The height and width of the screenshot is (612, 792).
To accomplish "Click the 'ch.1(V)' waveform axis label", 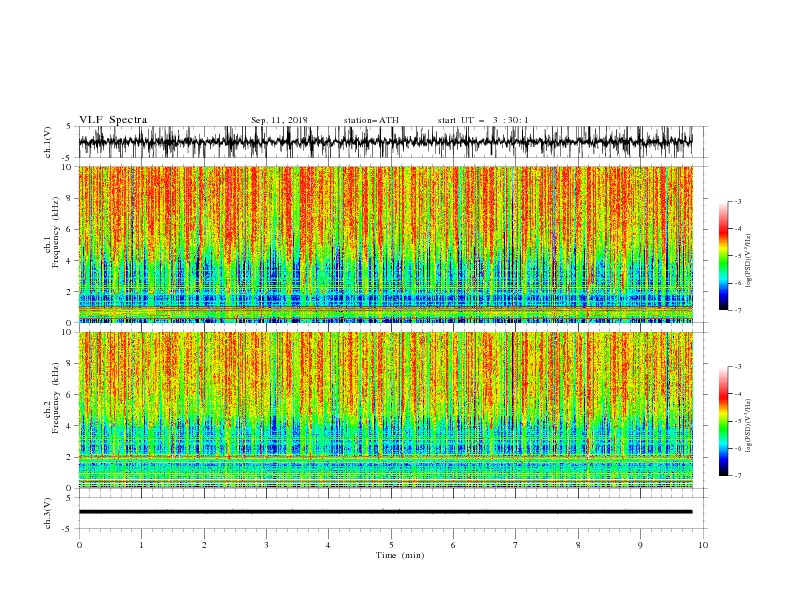I will [x=48, y=142].
